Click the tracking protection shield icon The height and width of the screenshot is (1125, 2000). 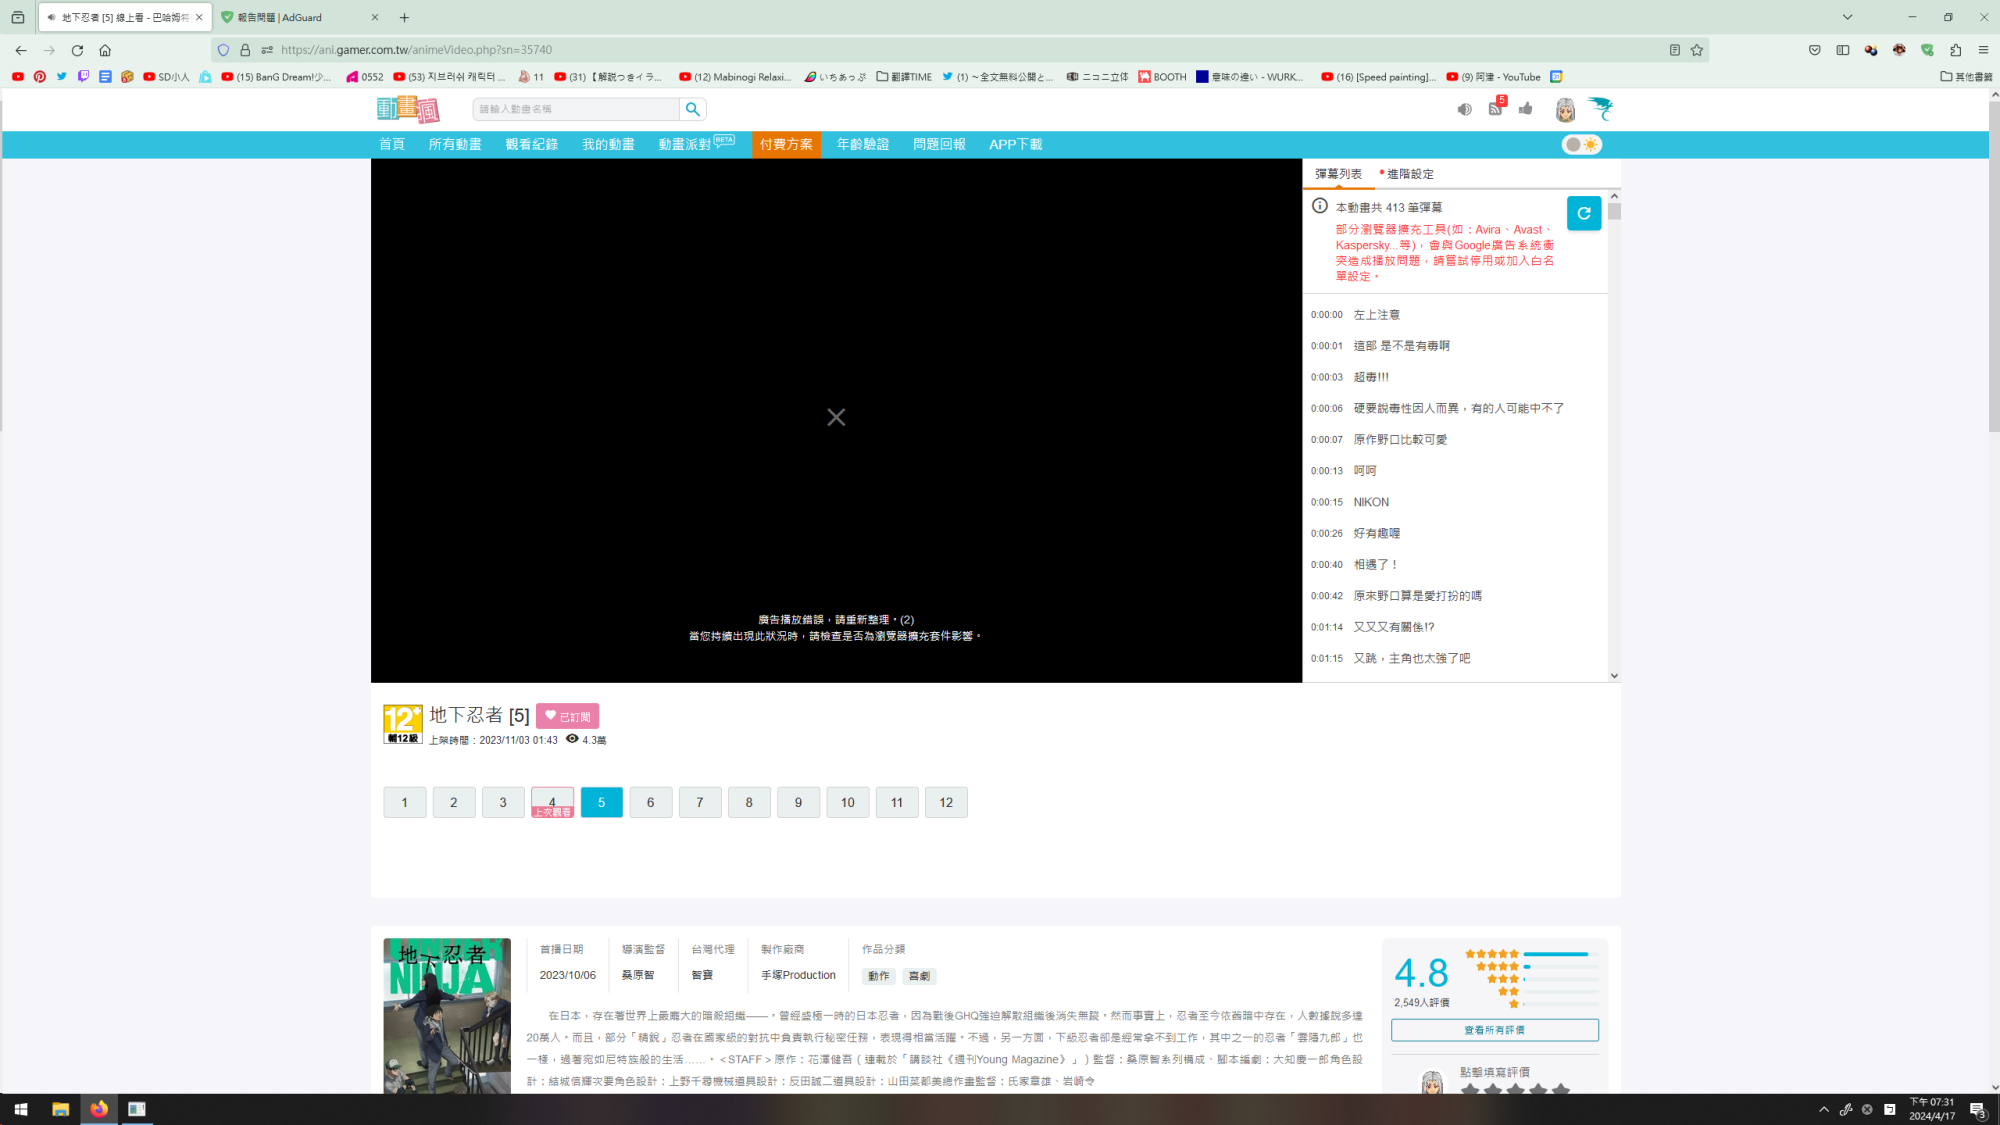(x=223, y=50)
